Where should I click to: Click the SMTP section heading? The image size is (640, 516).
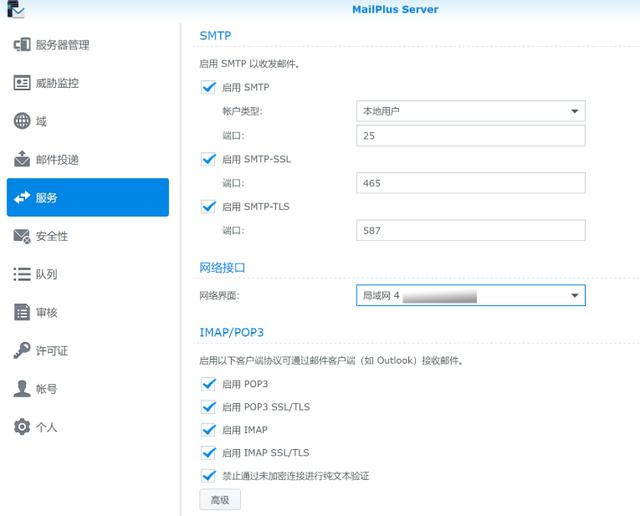[x=215, y=36]
